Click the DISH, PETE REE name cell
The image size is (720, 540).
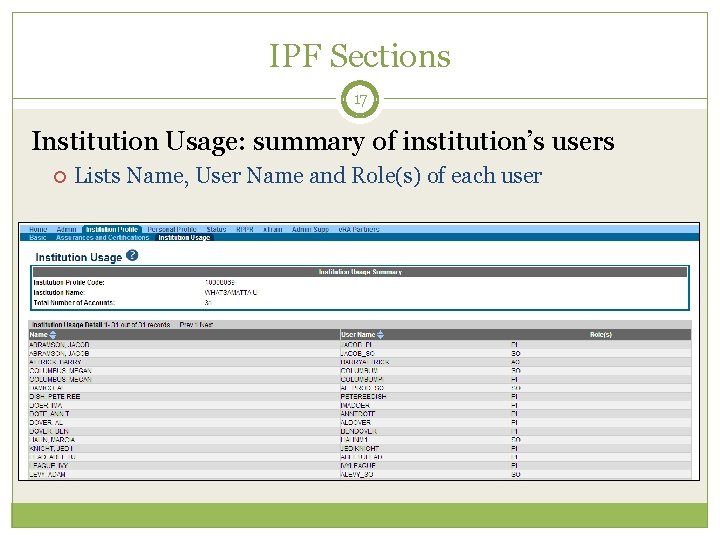click(55, 397)
